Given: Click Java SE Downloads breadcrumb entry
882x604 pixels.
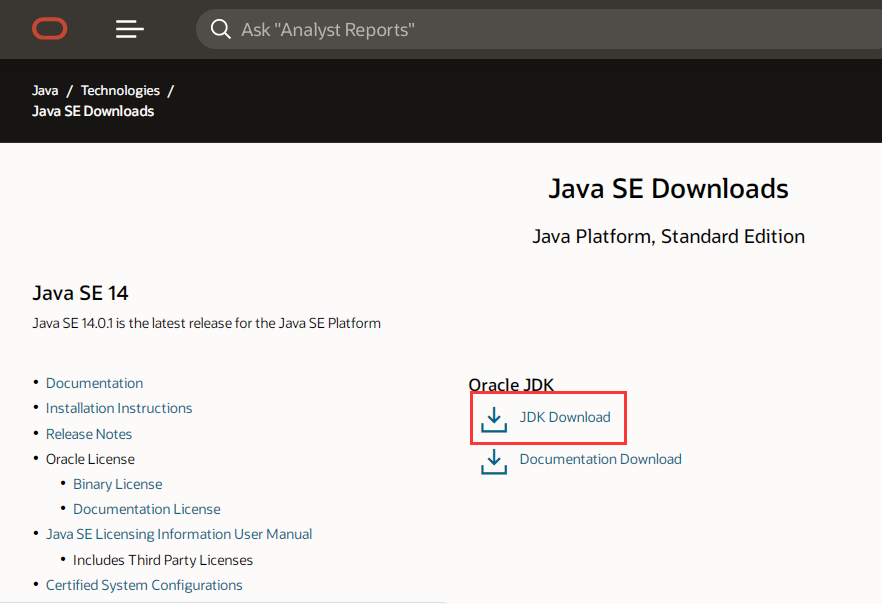Looking at the screenshot, I should [x=93, y=111].
